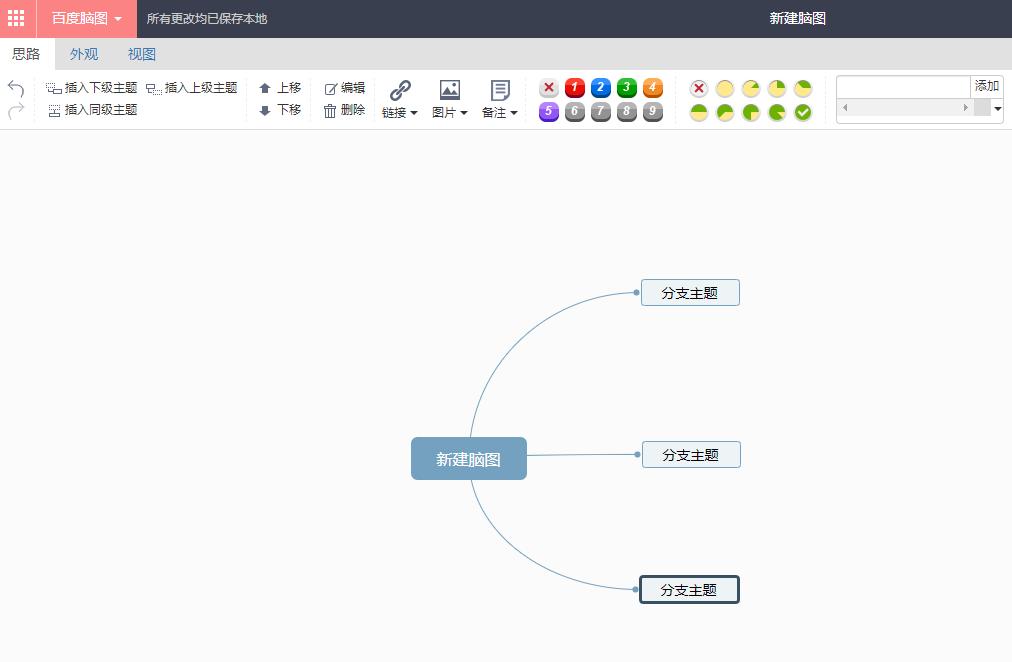1012x662 pixels.
Task: Switch to the 外观 tab
Action: pyautogui.click(x=84, y=54)
